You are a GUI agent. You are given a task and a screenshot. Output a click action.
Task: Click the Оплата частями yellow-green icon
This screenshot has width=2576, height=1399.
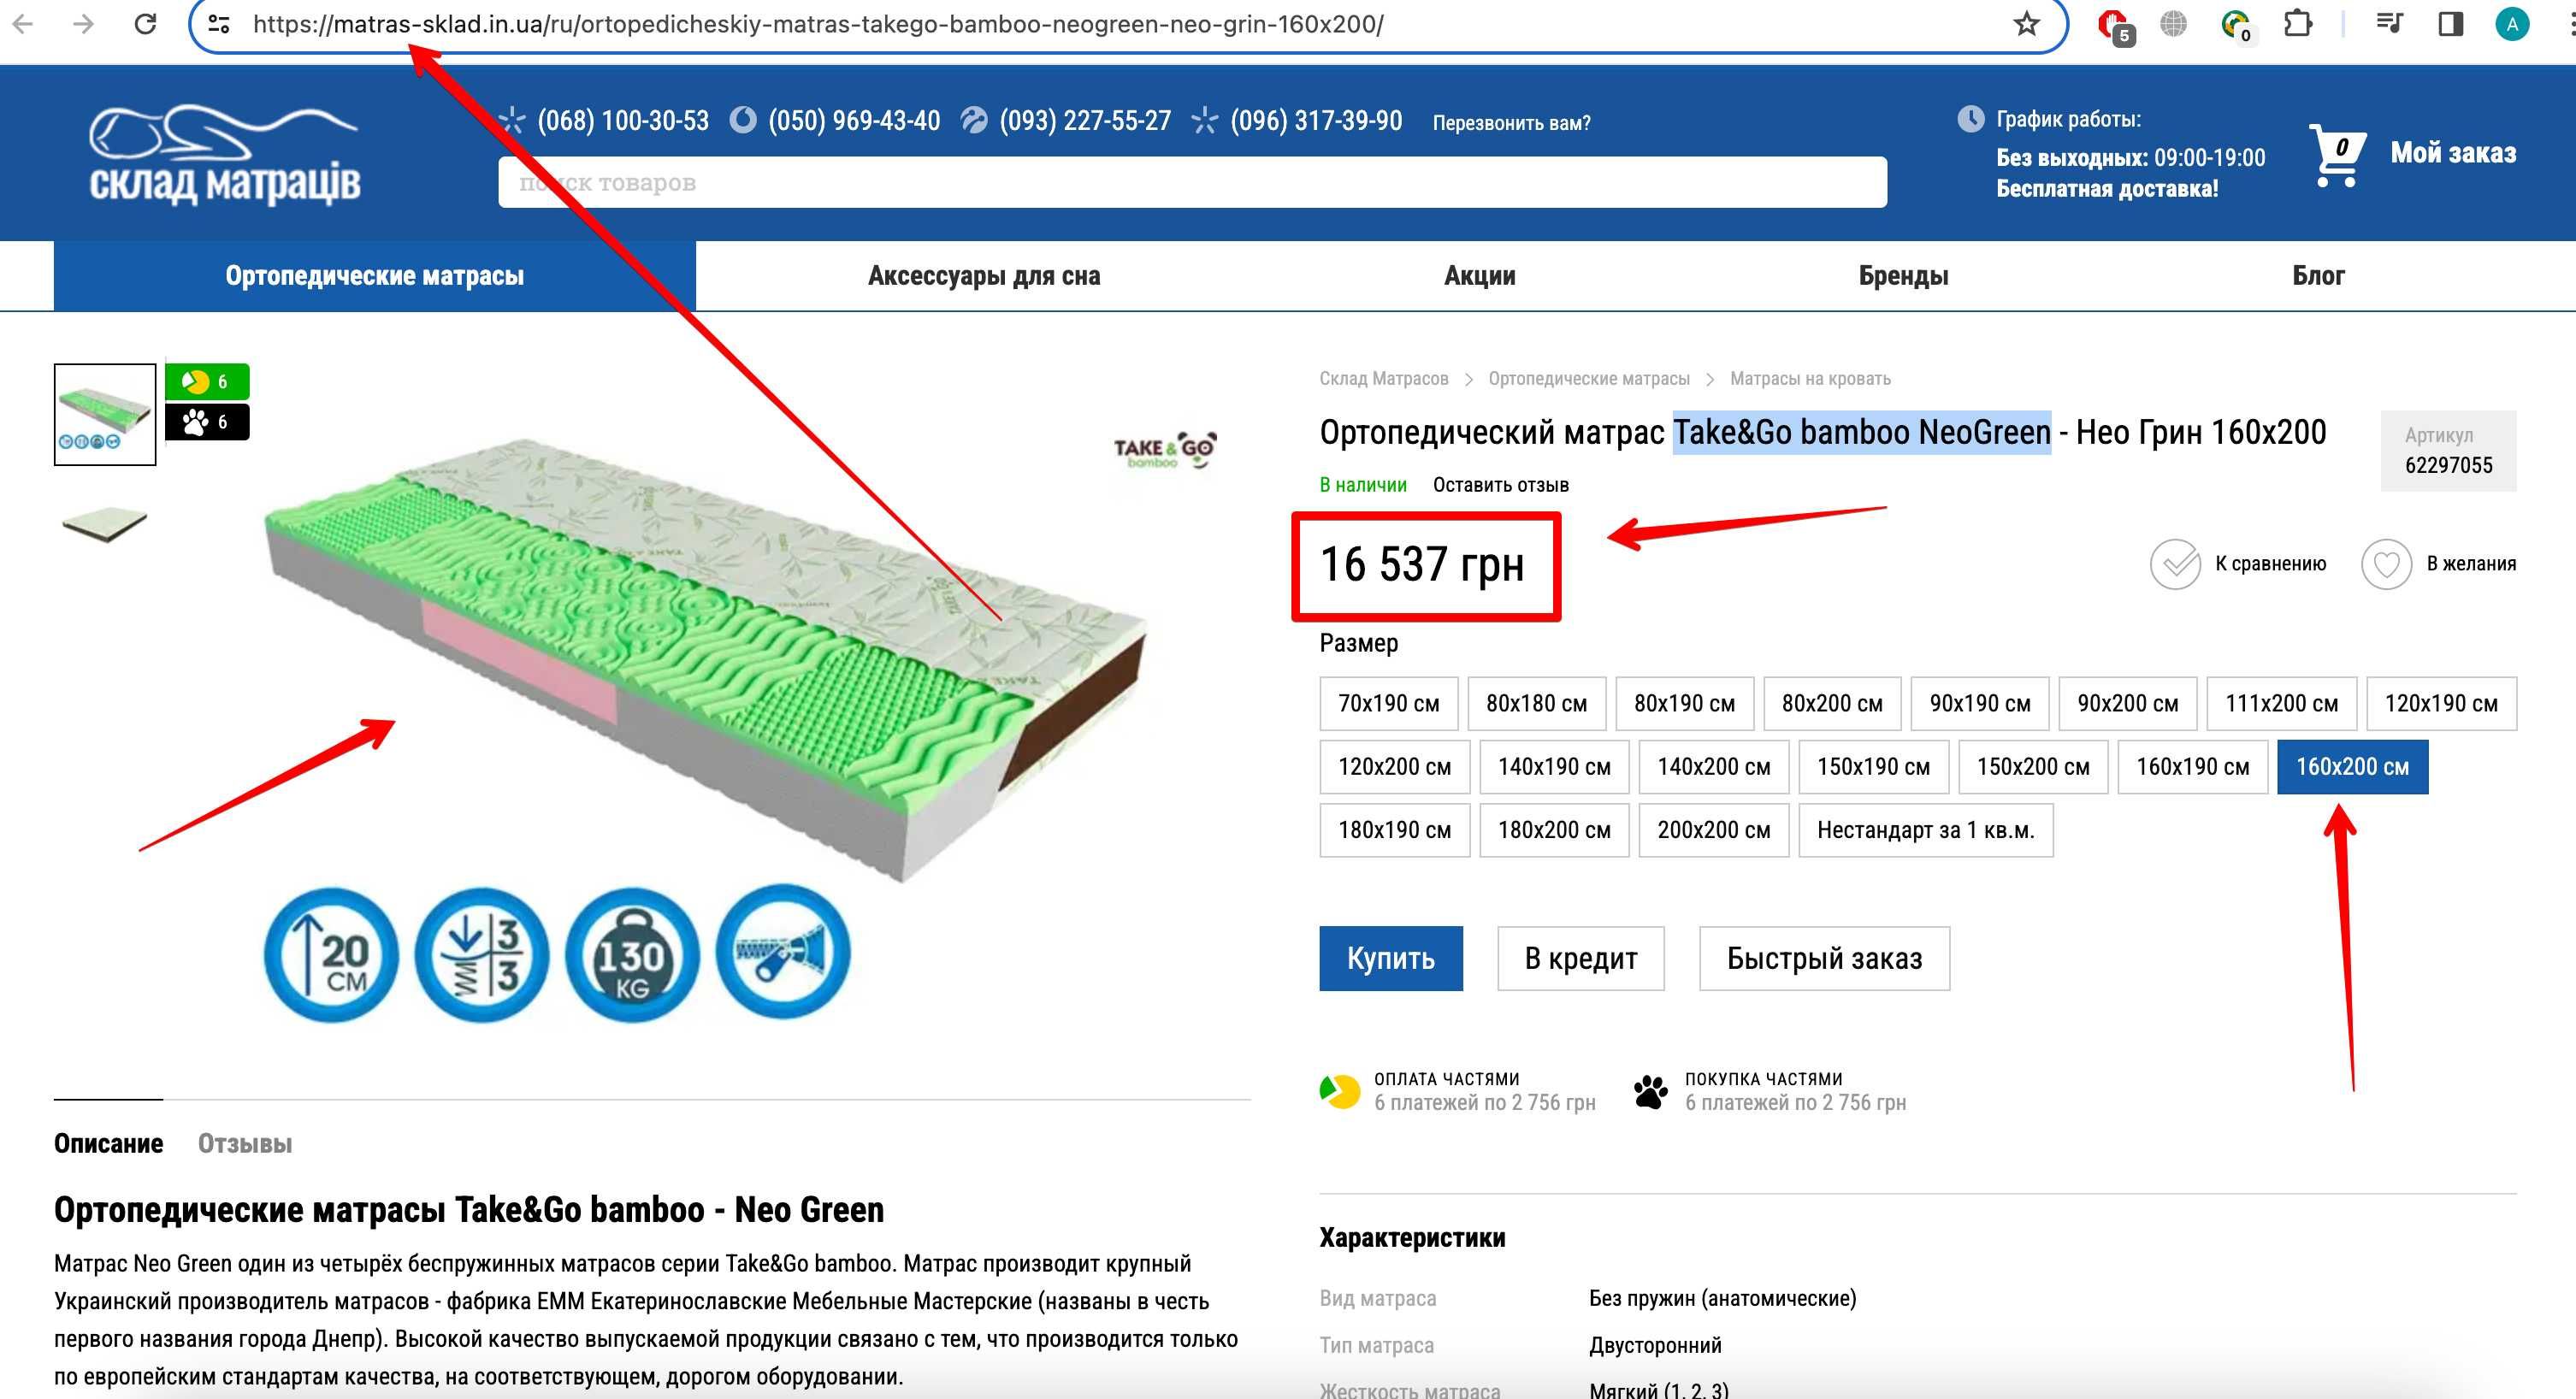pyautogui.click(x=1340, y=1091)
